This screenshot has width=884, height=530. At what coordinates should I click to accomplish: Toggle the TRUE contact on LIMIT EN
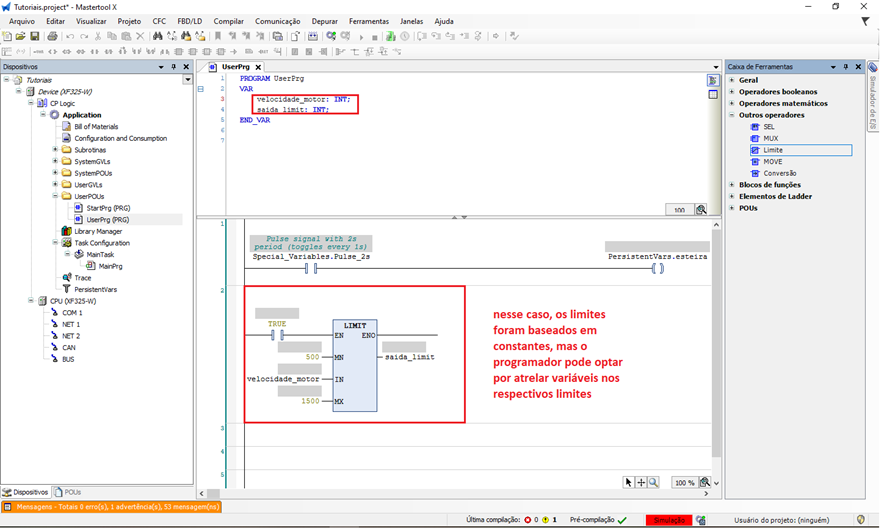pyautogui.click(x=276, y=336)
